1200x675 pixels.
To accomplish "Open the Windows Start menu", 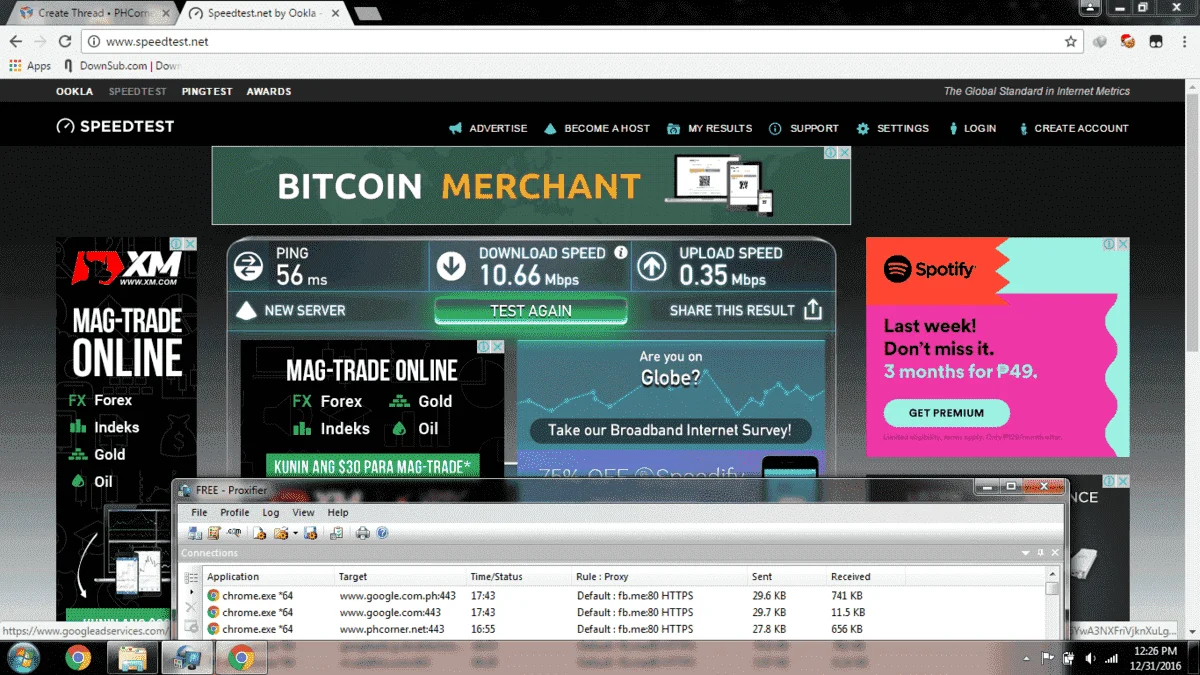I will pos(24,658).
